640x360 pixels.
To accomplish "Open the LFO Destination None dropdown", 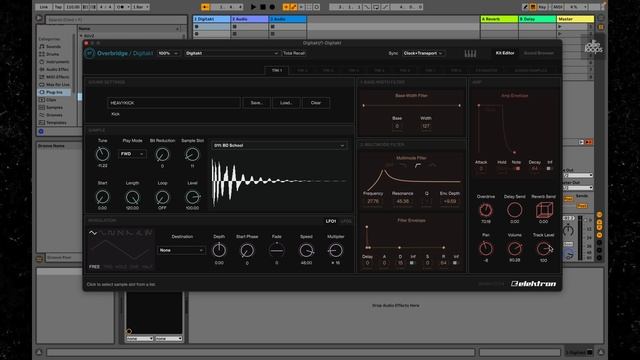I will (181, 250).
